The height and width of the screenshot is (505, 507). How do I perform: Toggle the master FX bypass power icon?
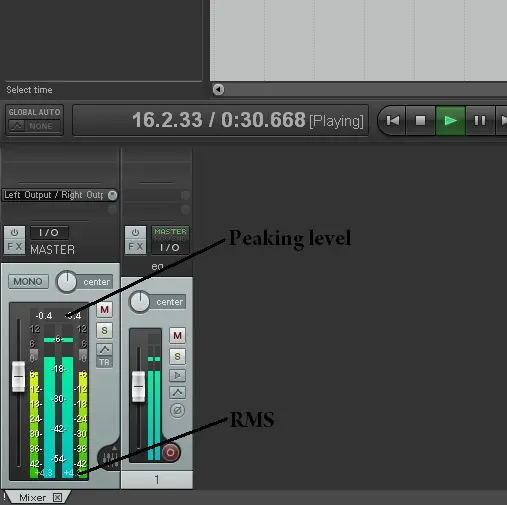[14, 232]
